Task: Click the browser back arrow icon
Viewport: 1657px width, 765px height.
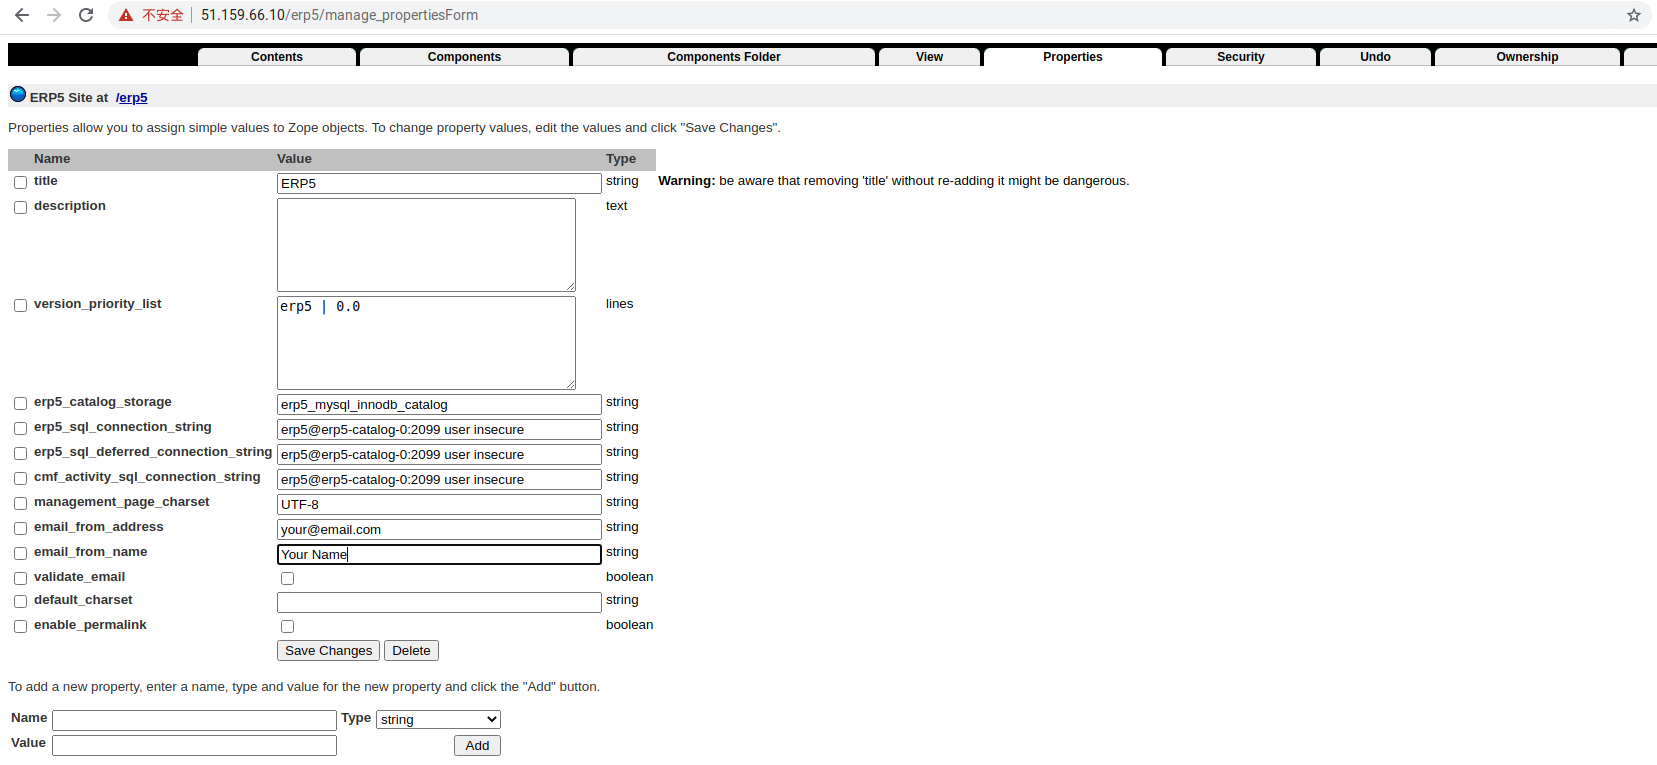Action: tap(22, 15)
